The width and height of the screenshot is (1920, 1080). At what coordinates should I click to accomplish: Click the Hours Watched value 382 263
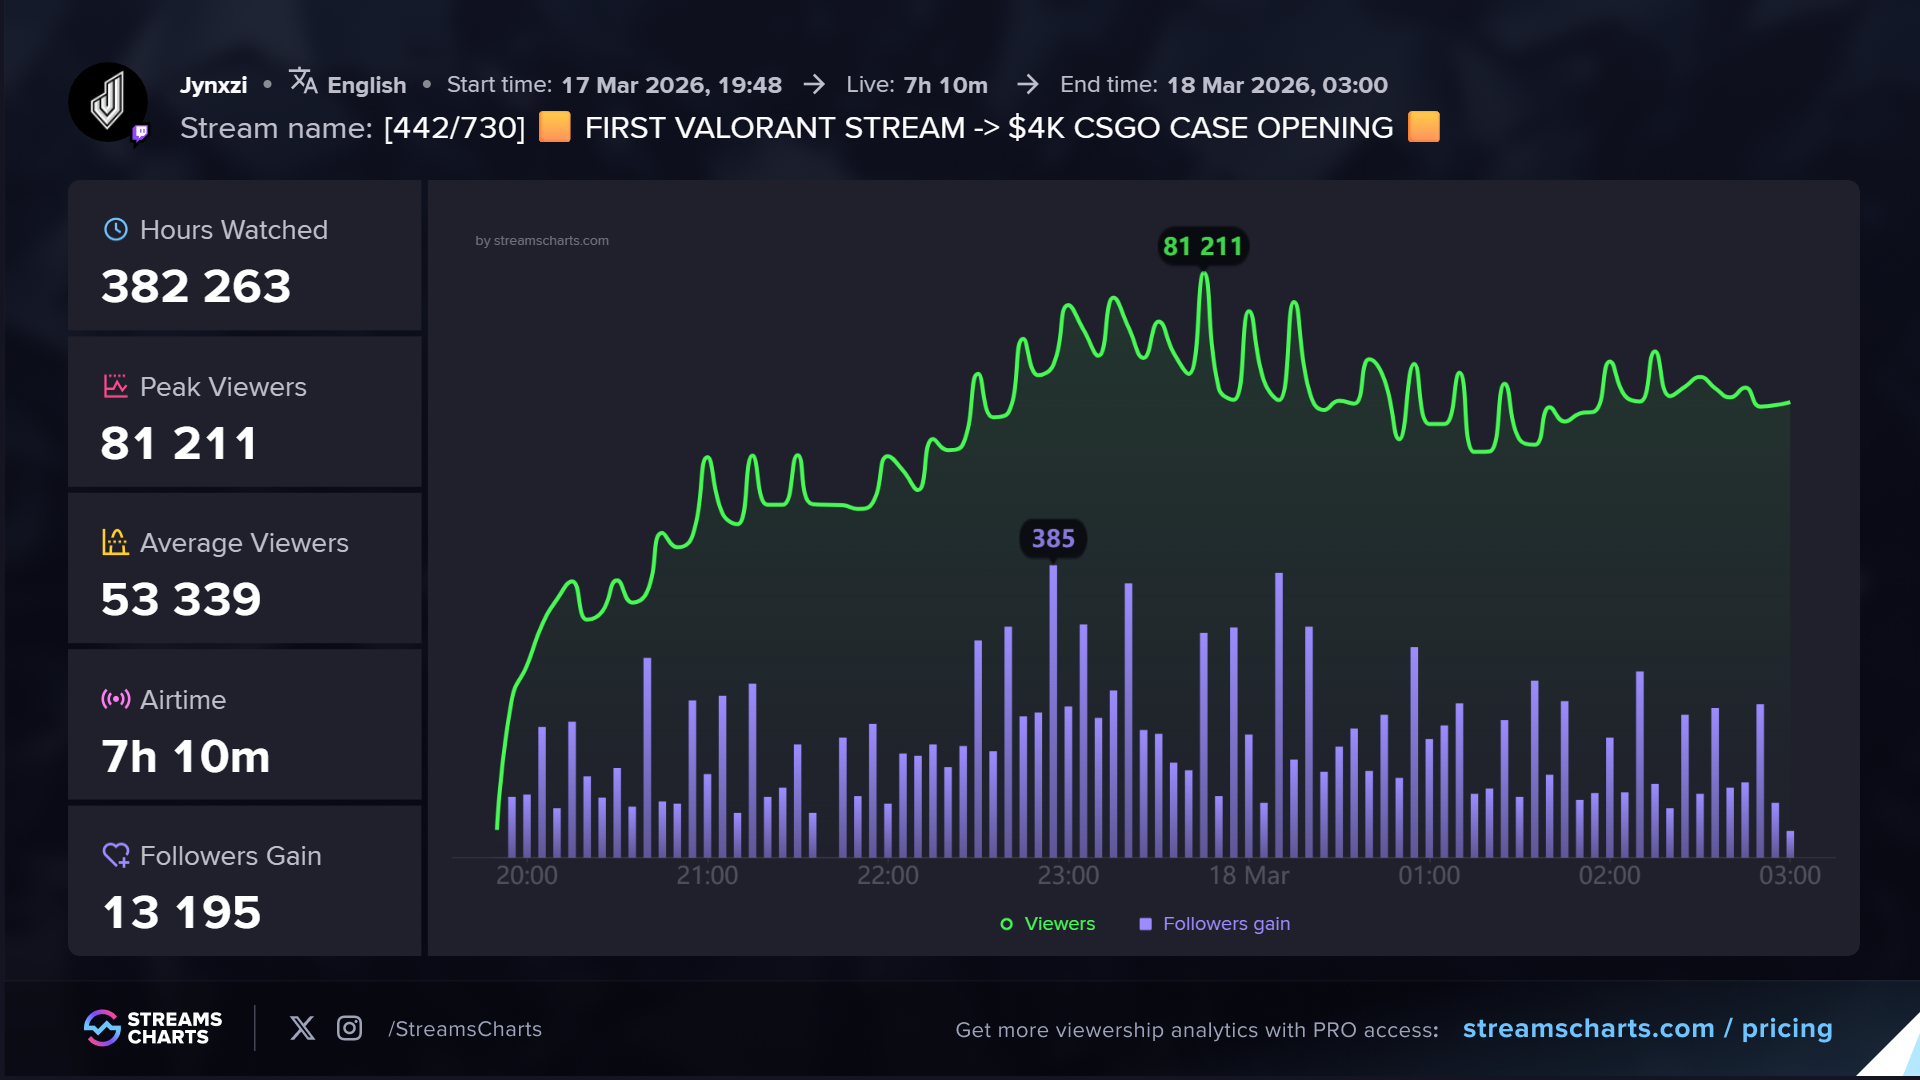point(196,286)
